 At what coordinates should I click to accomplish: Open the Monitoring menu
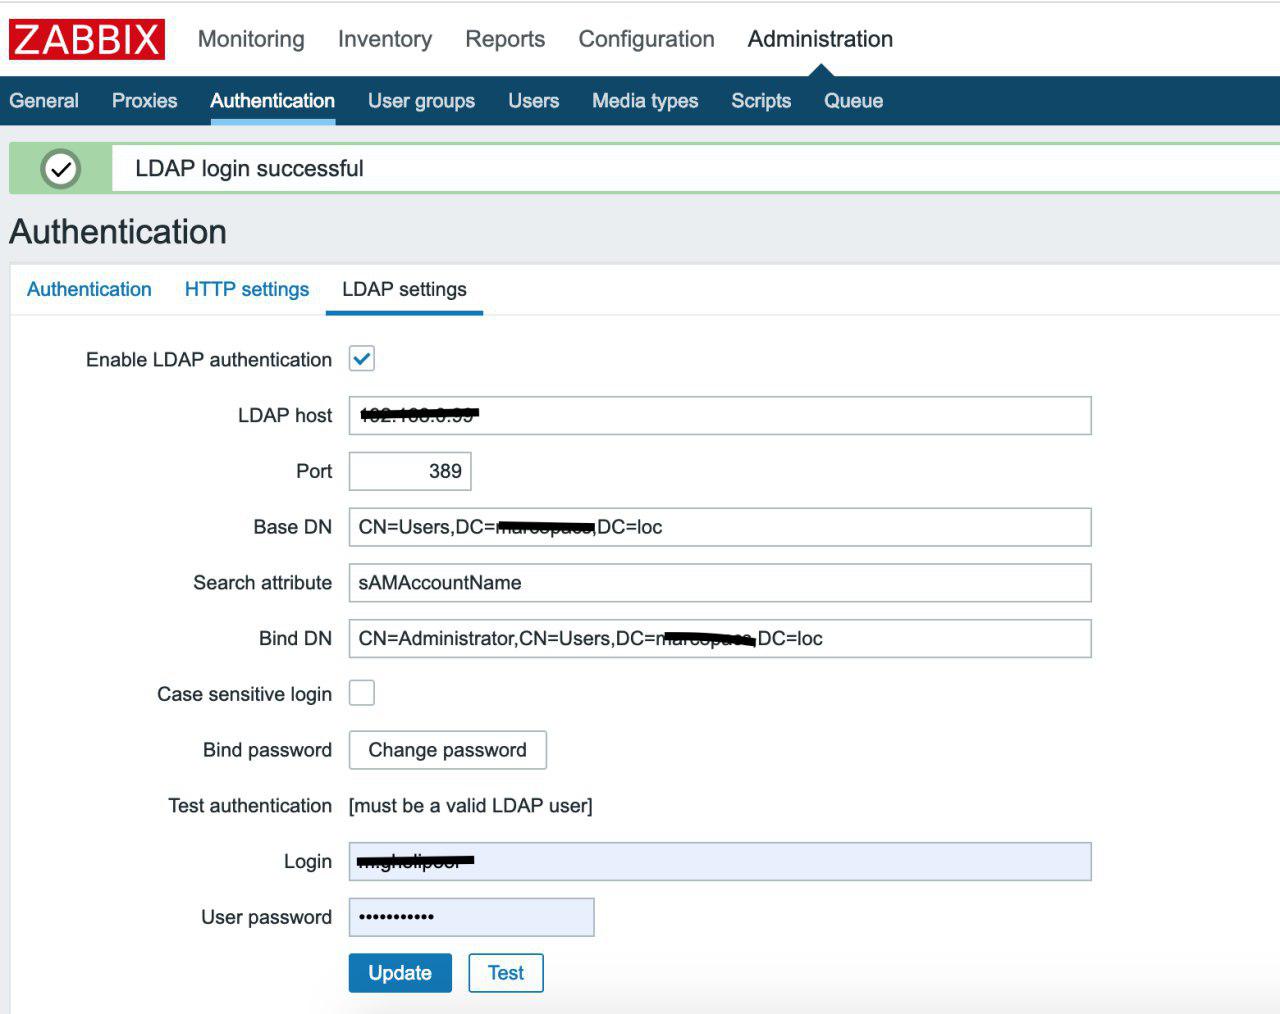(251, 39)
